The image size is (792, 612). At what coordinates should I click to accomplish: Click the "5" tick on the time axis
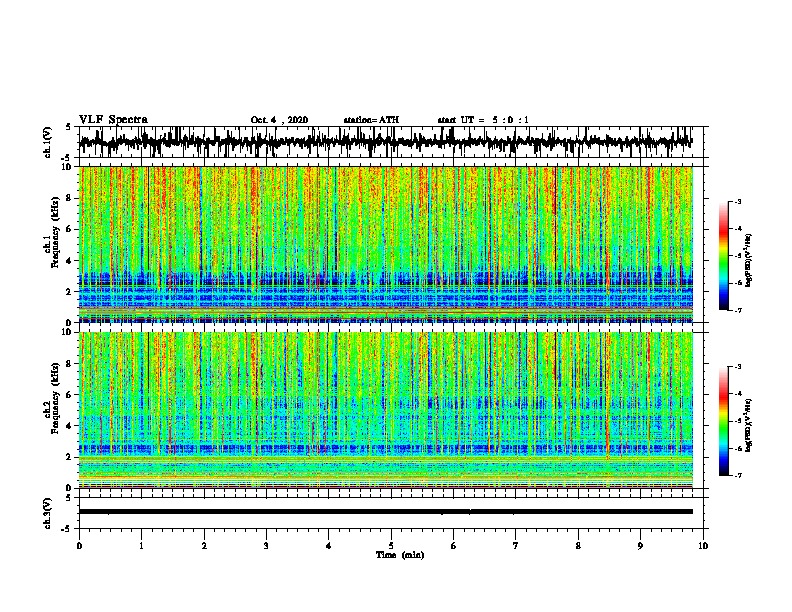391,546
